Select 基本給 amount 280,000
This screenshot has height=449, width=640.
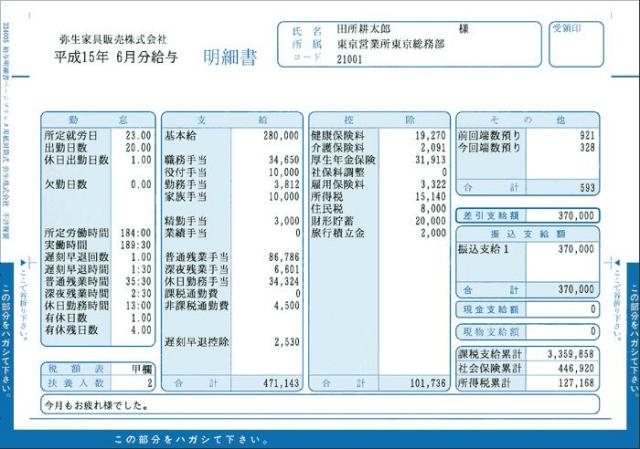(x=281, y=136)
